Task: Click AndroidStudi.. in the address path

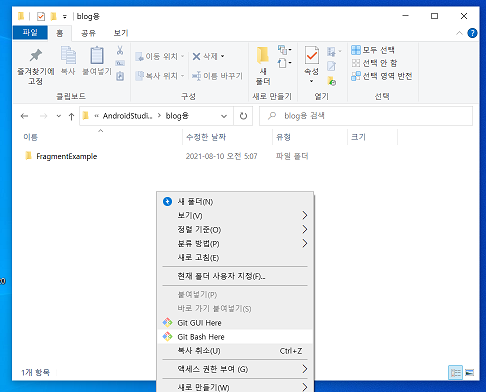Action: [x=127, y=116]
